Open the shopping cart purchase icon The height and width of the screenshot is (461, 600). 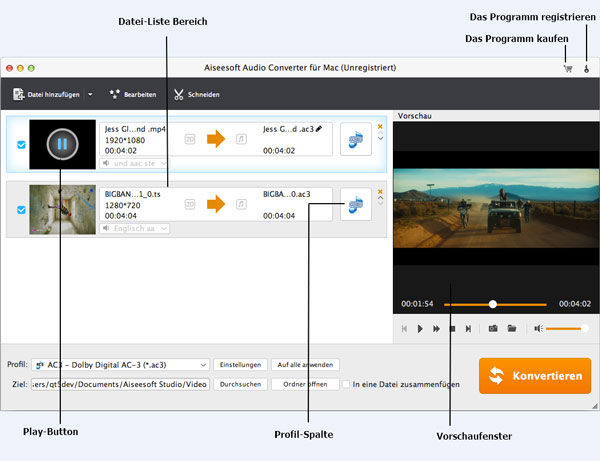[x=568, y=69]
